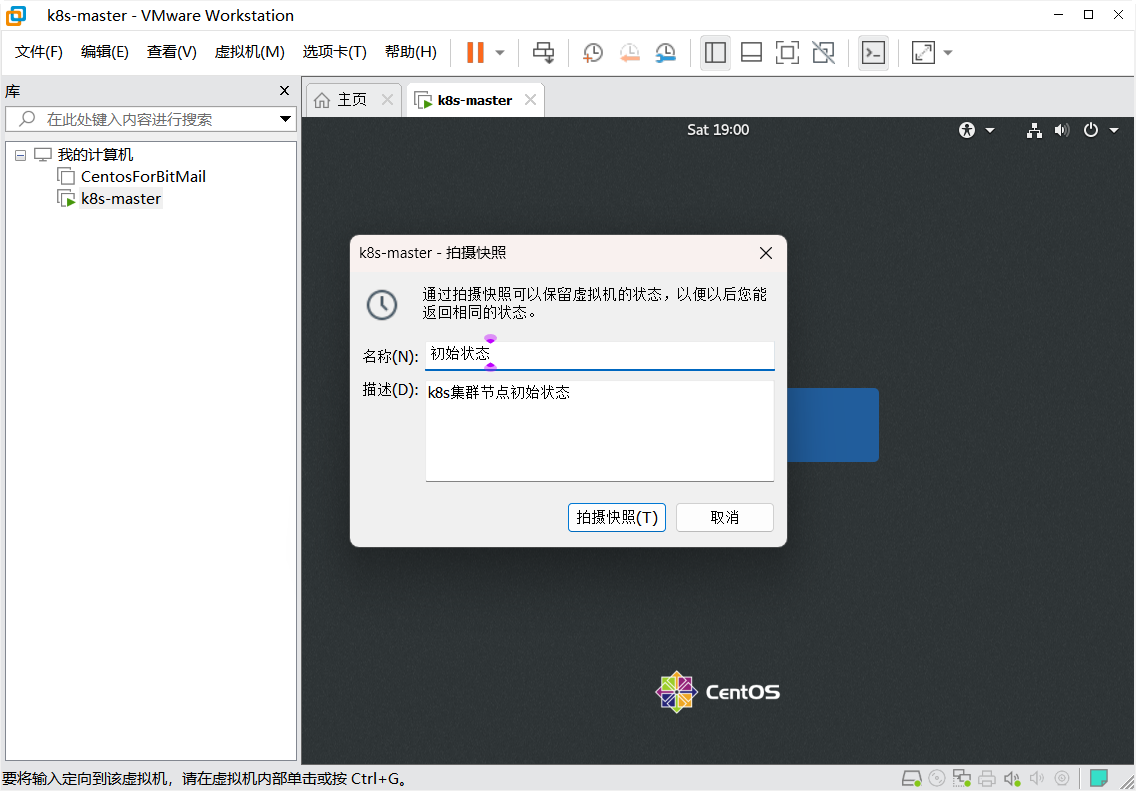Open the stretch display options dropdown arrow

click(948, 53)
